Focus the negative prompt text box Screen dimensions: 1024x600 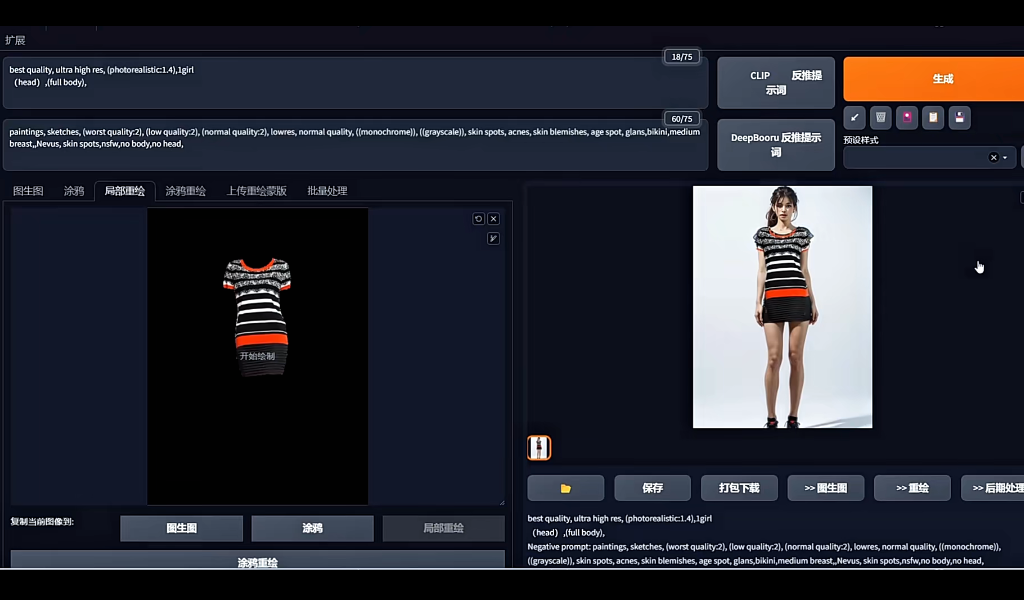[355, 145]
